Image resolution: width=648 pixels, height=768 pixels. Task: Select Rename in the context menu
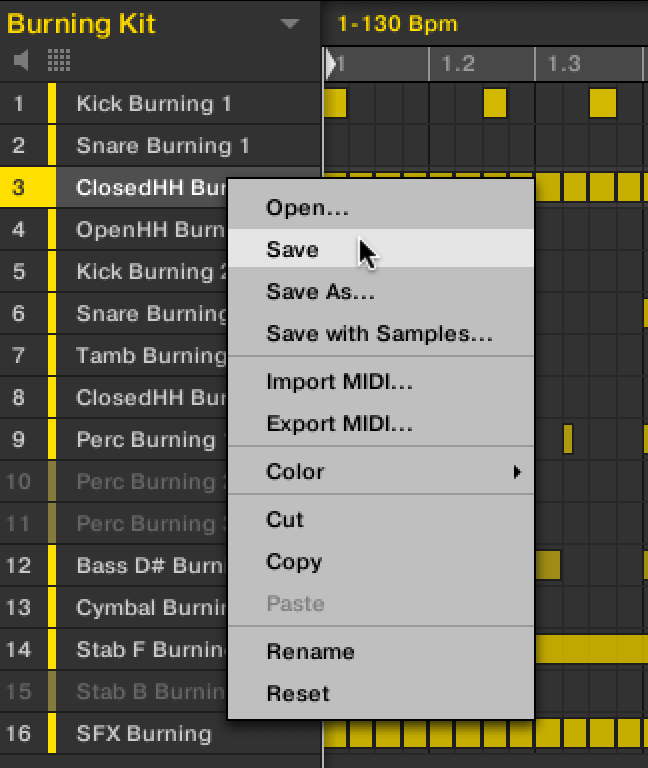coord(310,651)
